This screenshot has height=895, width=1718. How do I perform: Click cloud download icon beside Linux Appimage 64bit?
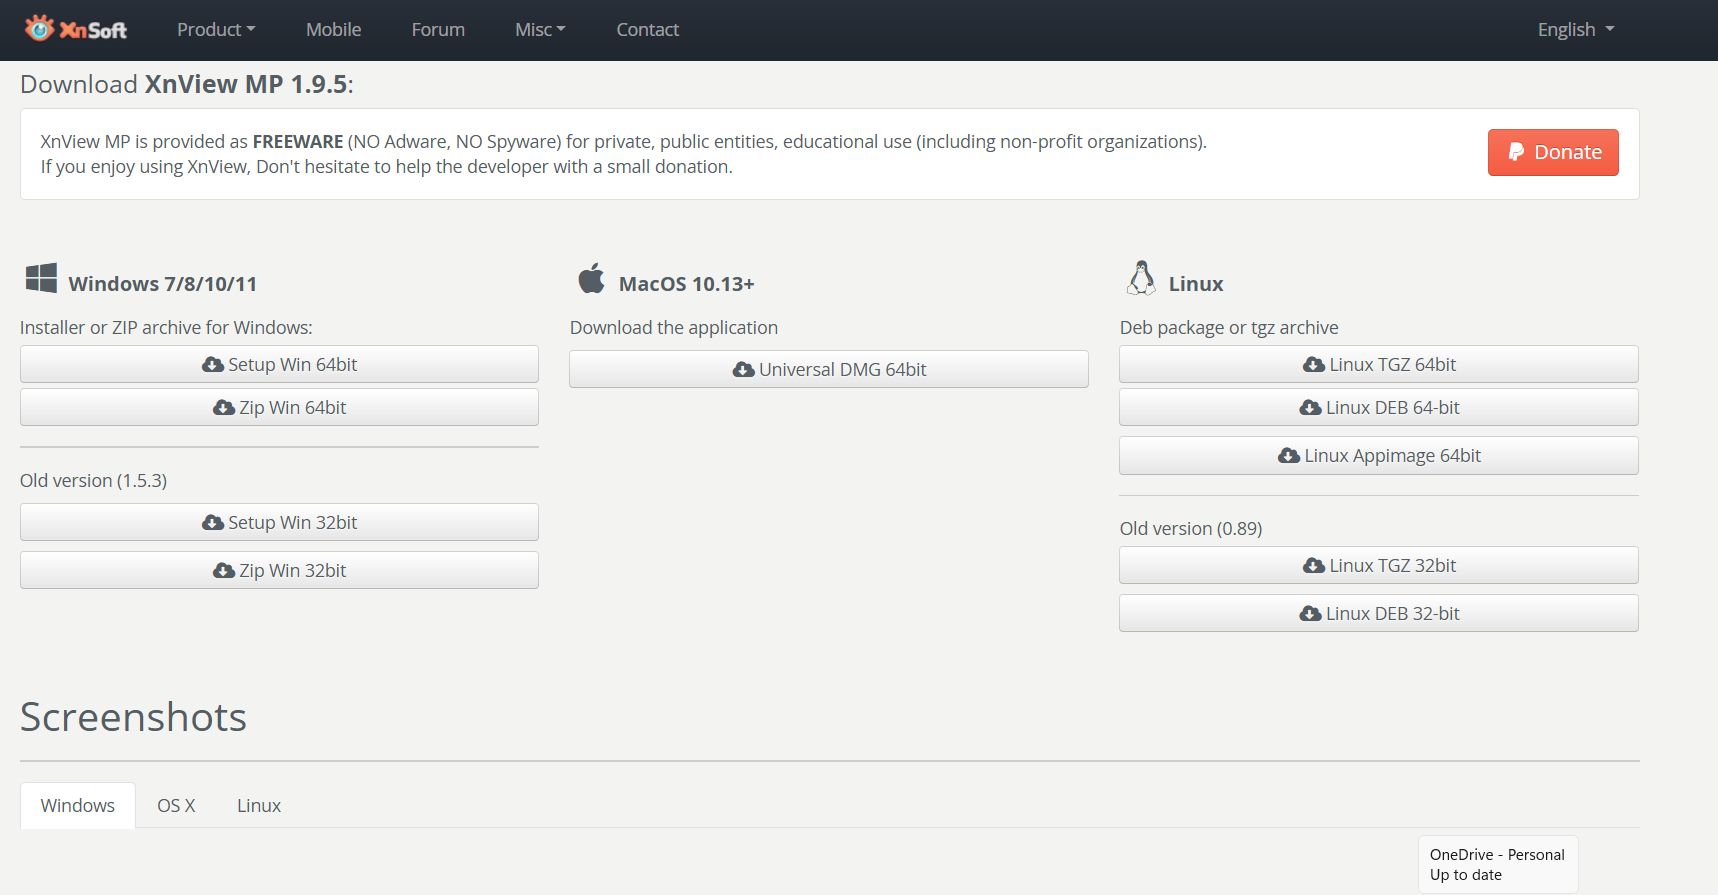(1289, 456)
